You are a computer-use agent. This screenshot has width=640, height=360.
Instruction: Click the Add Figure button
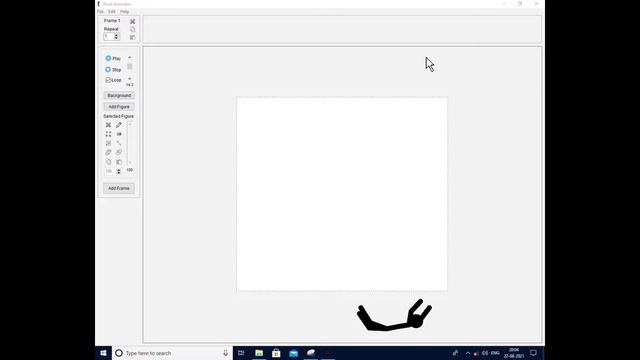pos(119,107)
